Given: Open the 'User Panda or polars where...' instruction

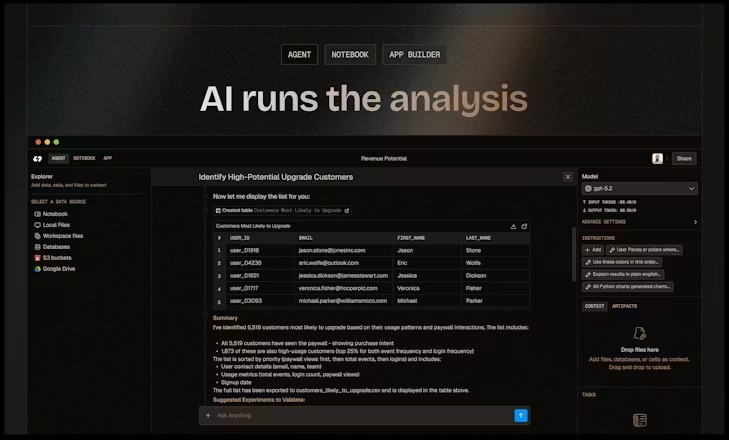Looking at the screenshot, I should point(644,250).
